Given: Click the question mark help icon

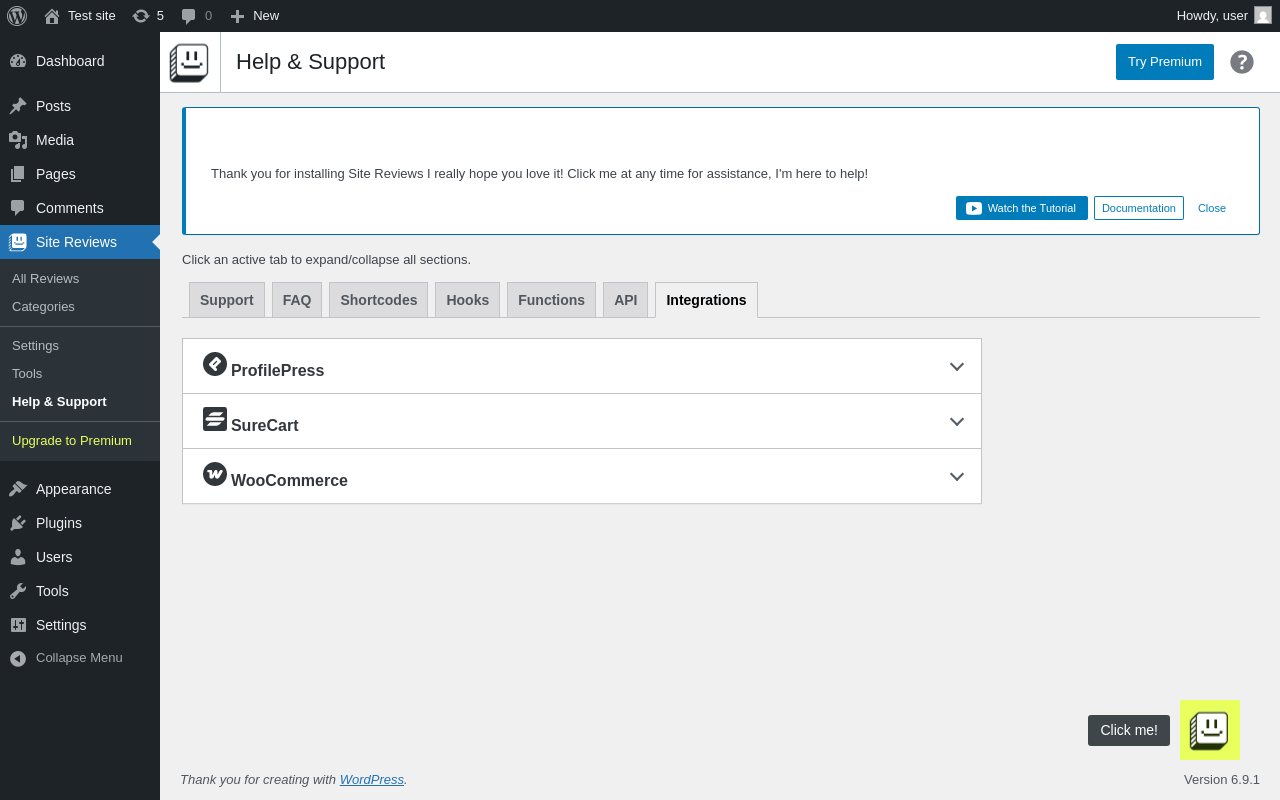Looking at the screenshot, I should click(1242, 62).
